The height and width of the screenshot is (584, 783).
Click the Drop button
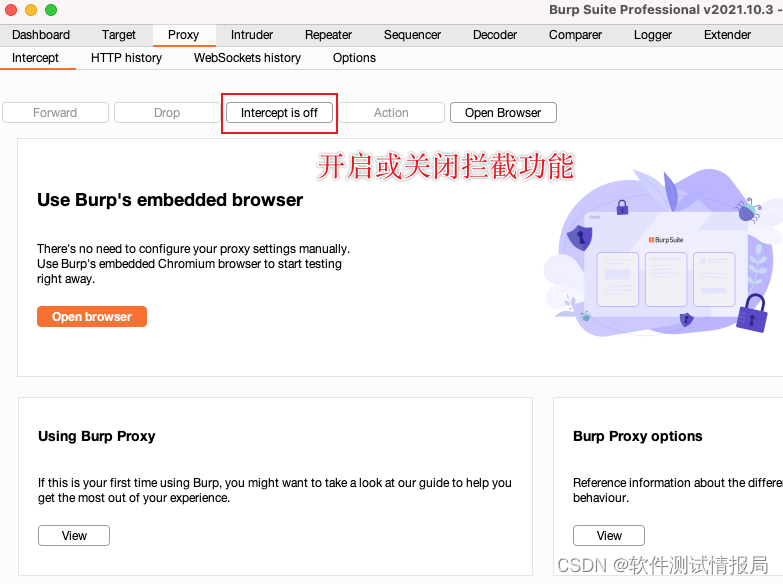[x=167, y=113]
